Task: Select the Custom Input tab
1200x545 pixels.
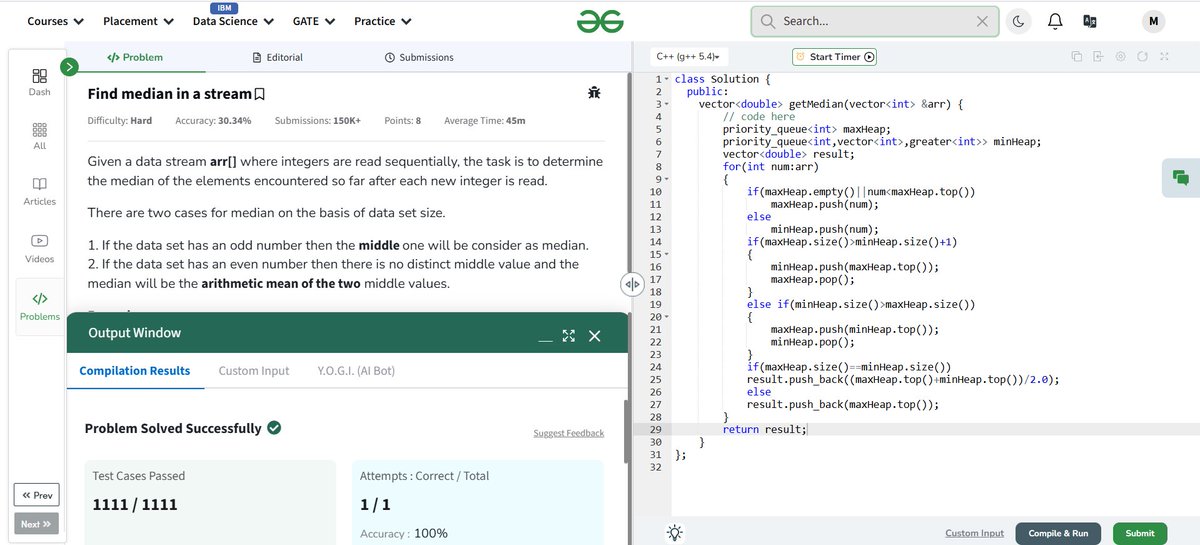Action: point(254,371)
